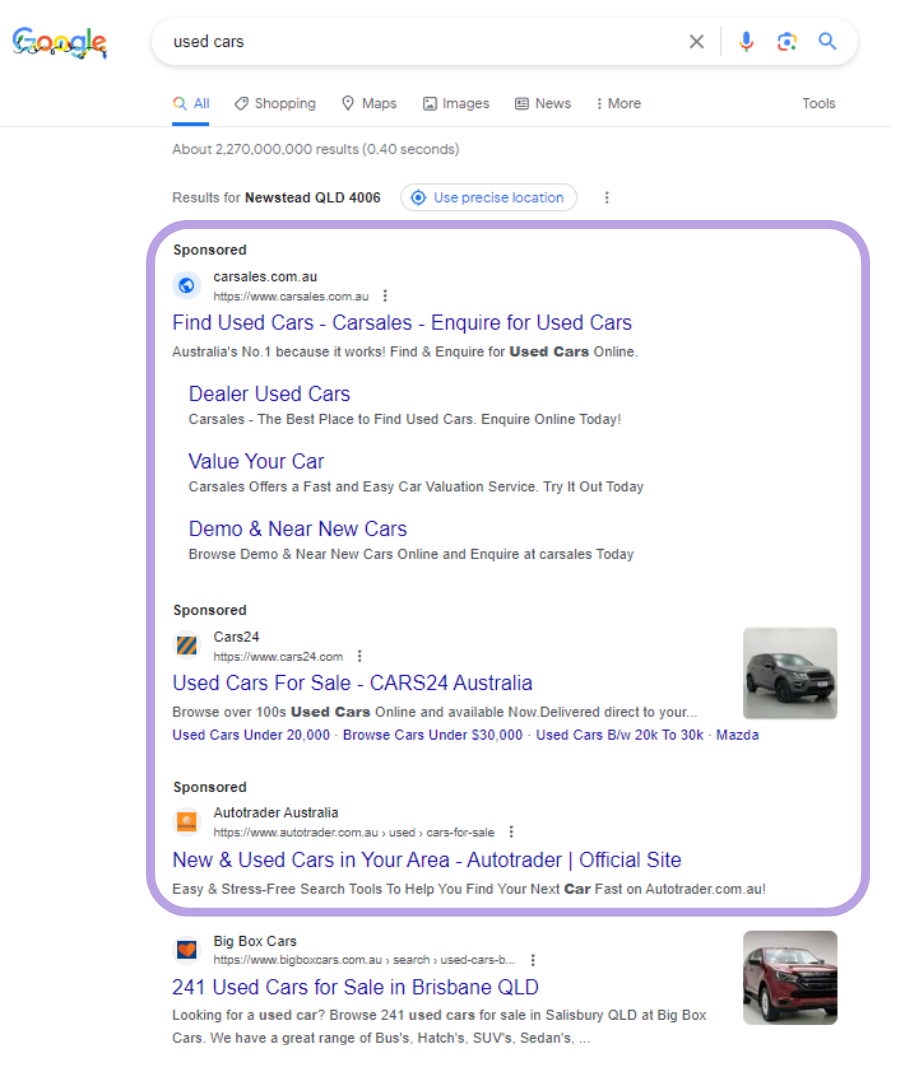Image resolution: width=900 pixels, height=1069 pixels.
Task: Open three-dot menu beside carsales result
Action: tap(386, 295)
